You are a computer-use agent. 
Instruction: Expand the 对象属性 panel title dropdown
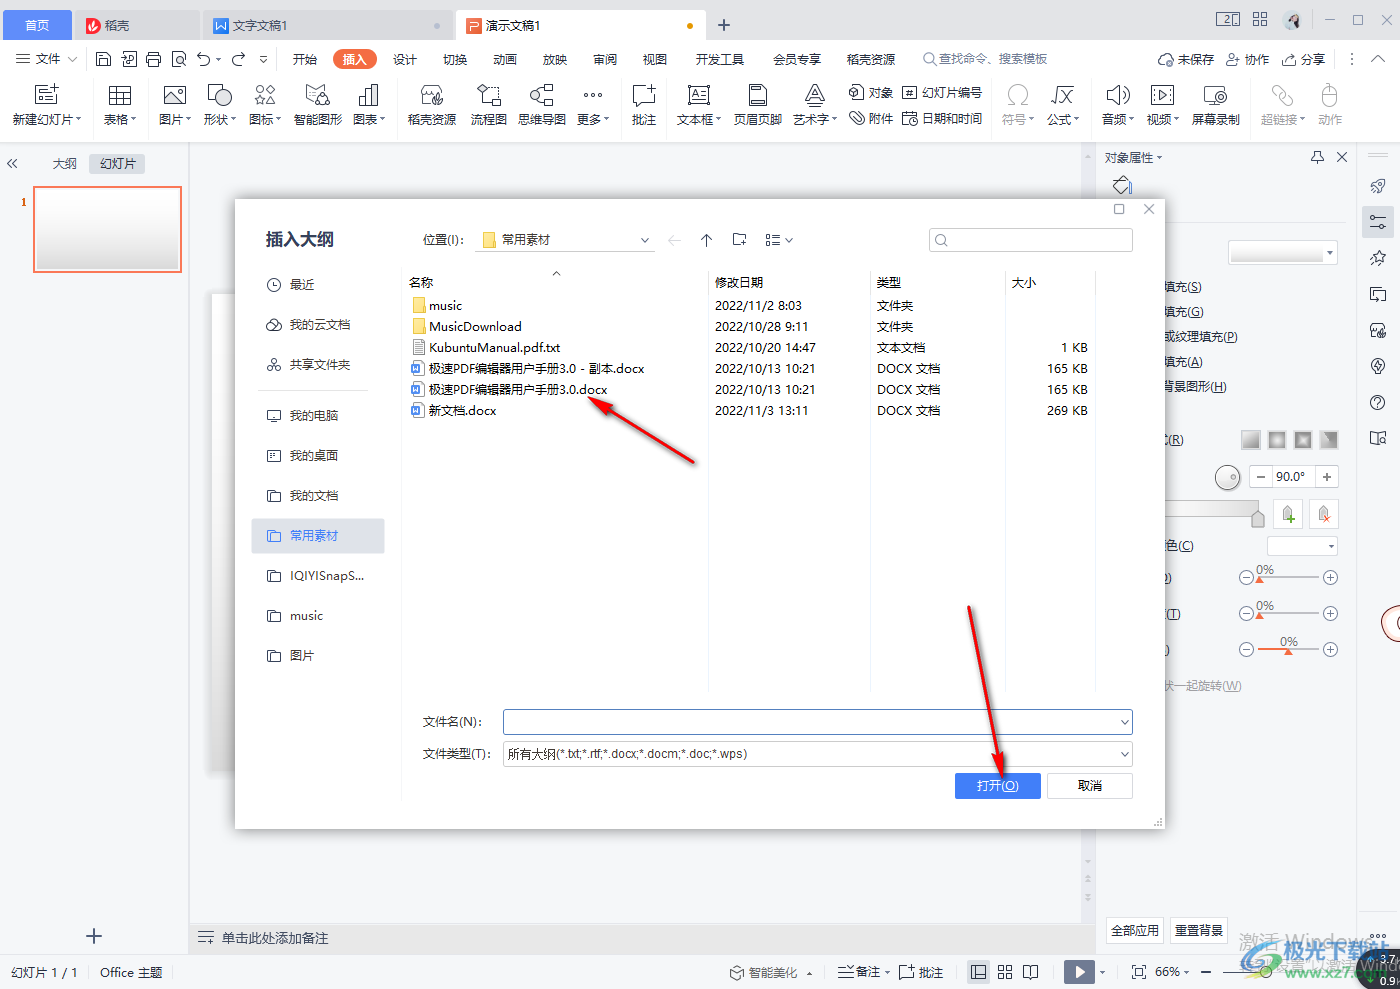coord(1160,158)
